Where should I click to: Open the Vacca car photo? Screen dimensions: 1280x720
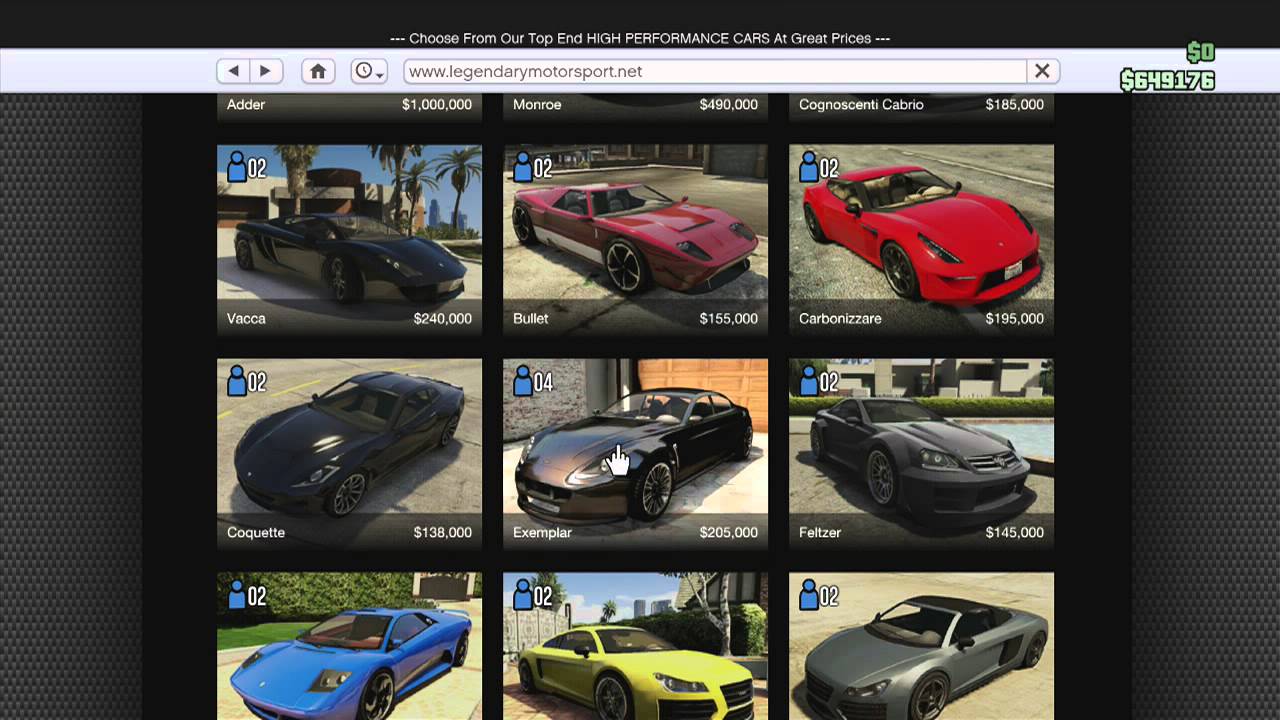(349, 239)
